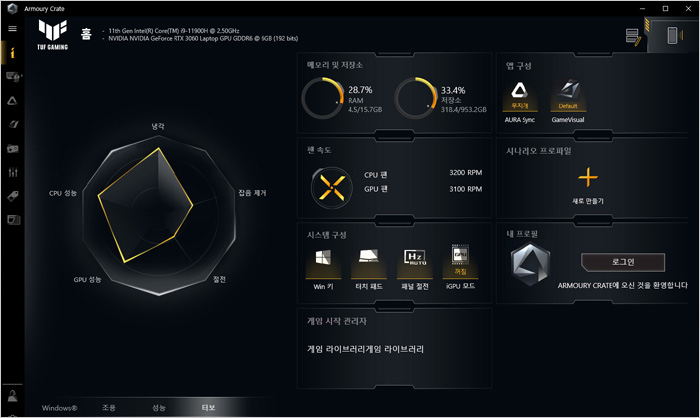Screen dimensions: 700x418
Task: Click the 로그인 login button
Action: point(623,262)
